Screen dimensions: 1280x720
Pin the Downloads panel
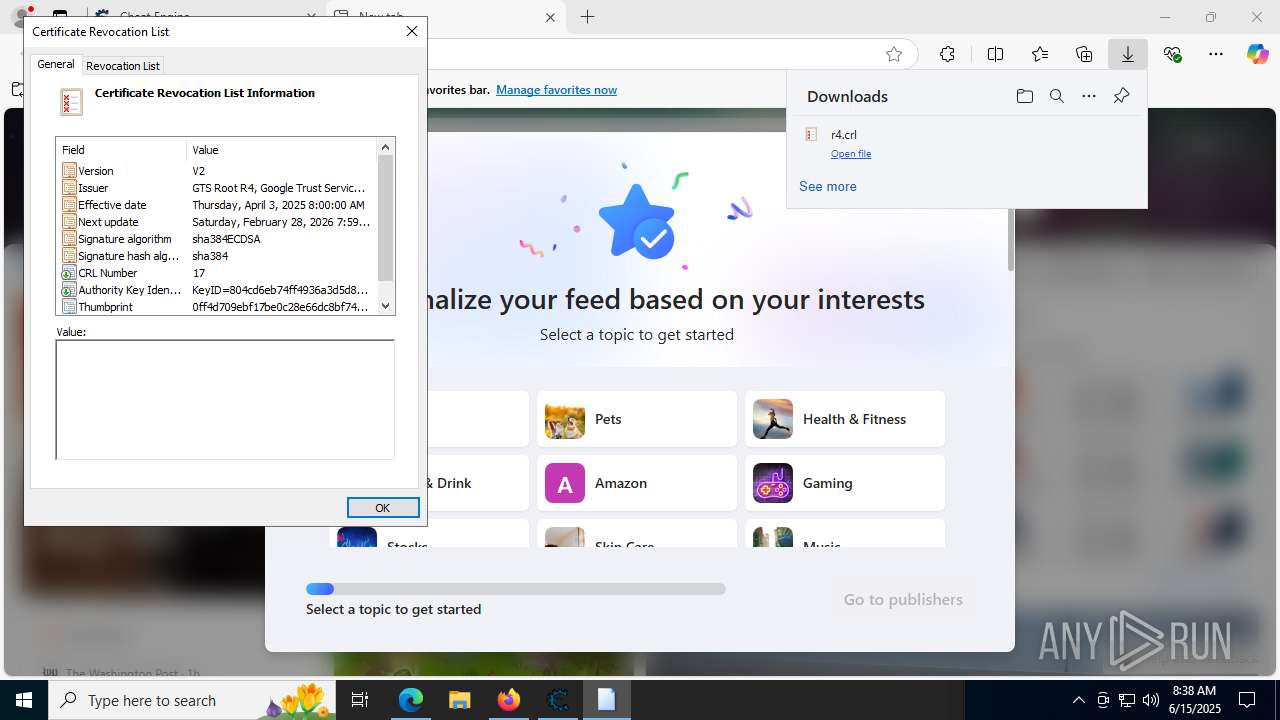tap(1121, 96)
